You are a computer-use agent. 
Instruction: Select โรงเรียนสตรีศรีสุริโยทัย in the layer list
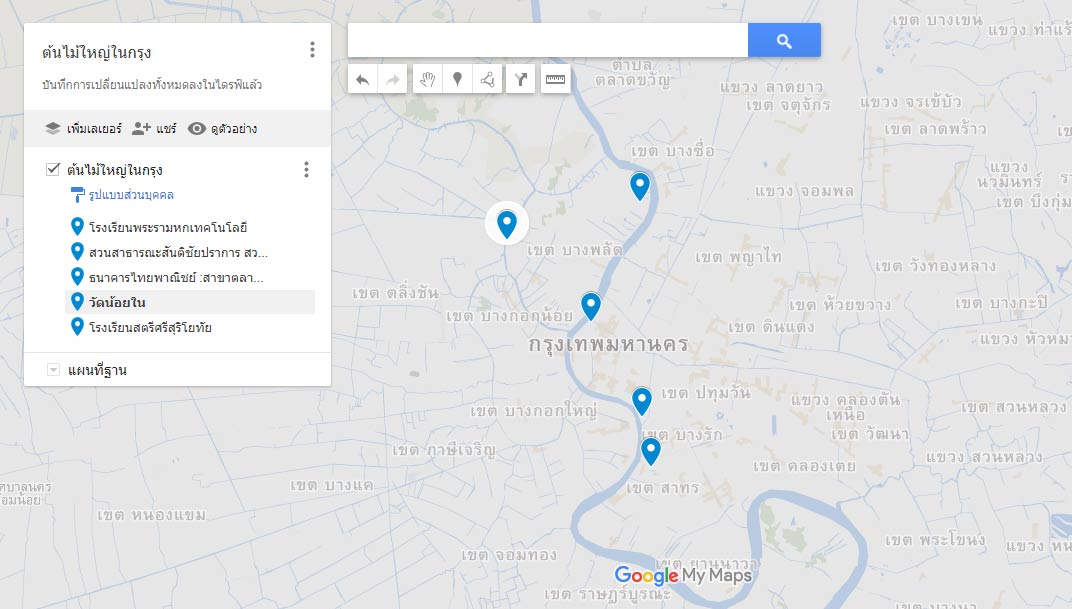150,327
